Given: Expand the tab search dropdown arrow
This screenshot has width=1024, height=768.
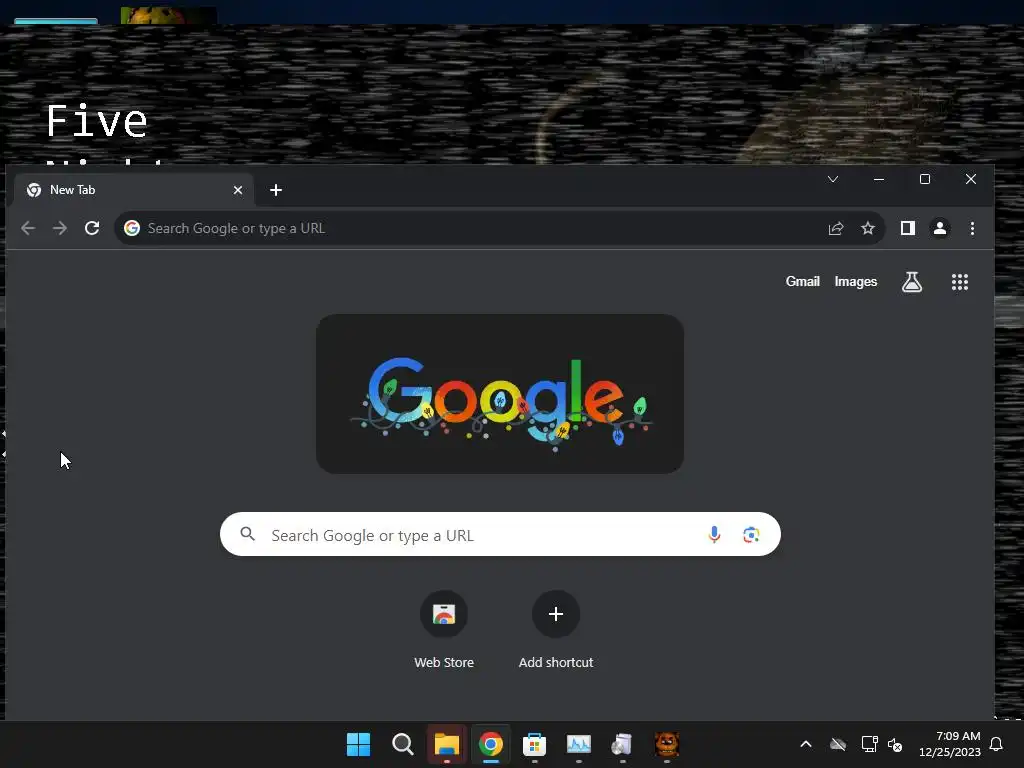Looking at the screenshot, I should [x=833, y=179].
